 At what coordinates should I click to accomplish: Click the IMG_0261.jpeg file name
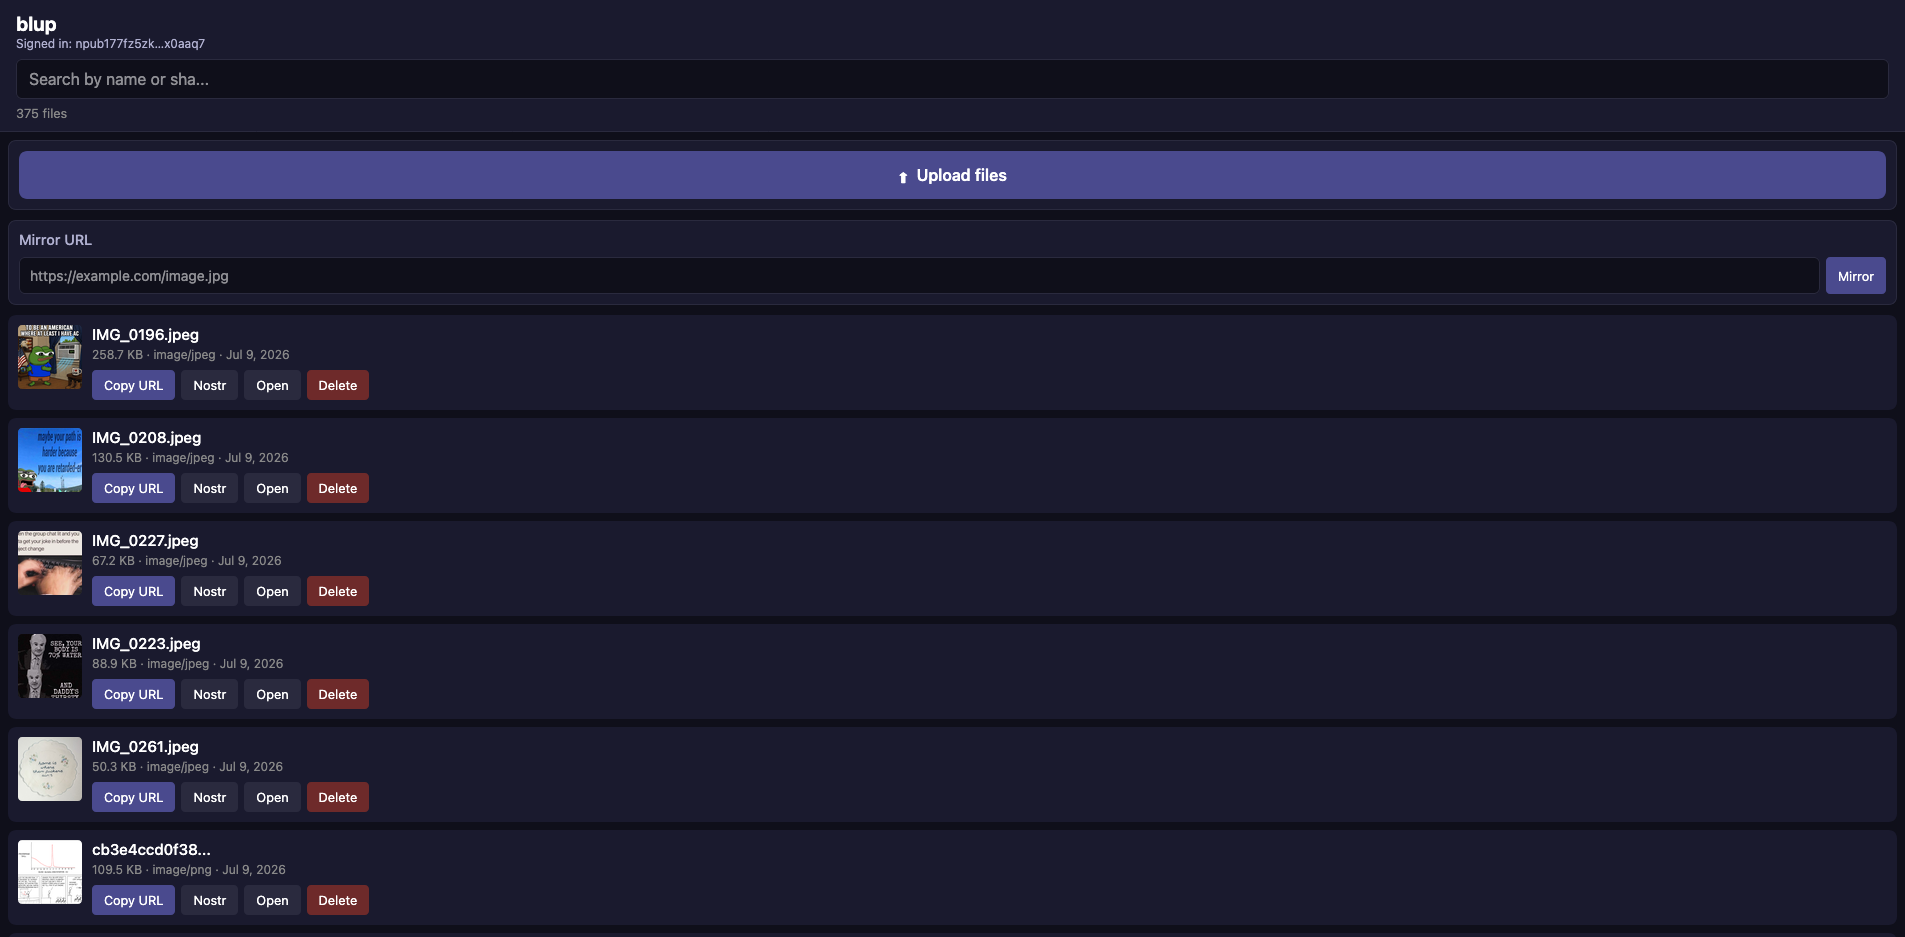[x=145, y=746]
